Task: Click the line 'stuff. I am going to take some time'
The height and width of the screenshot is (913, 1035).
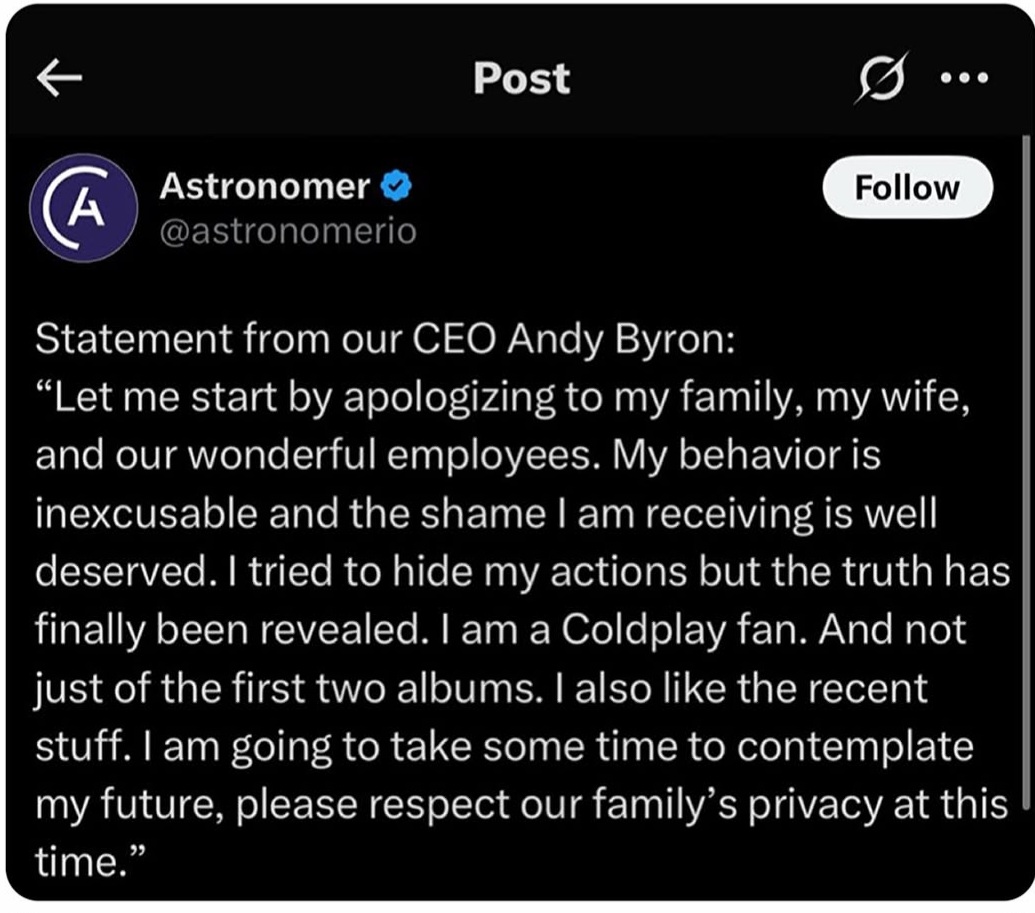Action: coord(504,746)
